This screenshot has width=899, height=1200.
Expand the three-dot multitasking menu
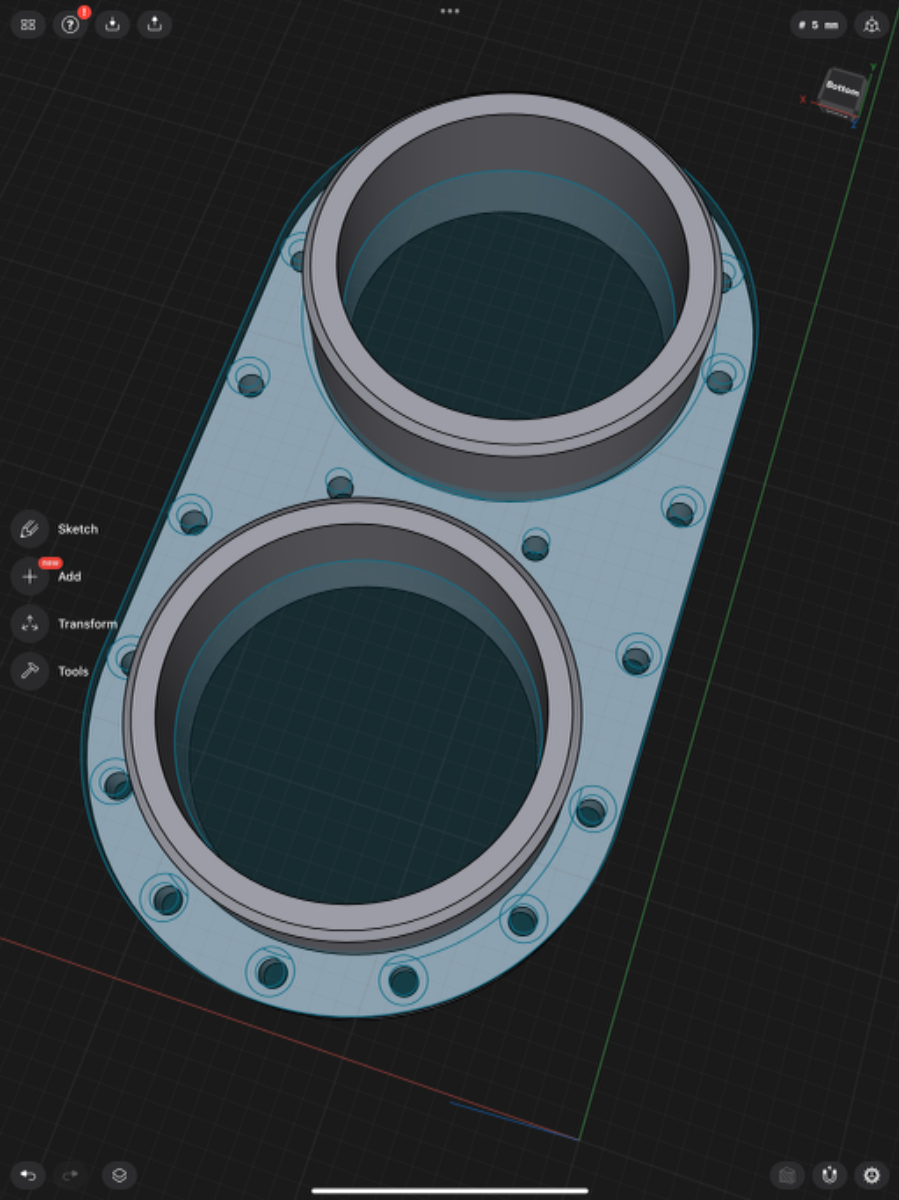coord(450,11)
